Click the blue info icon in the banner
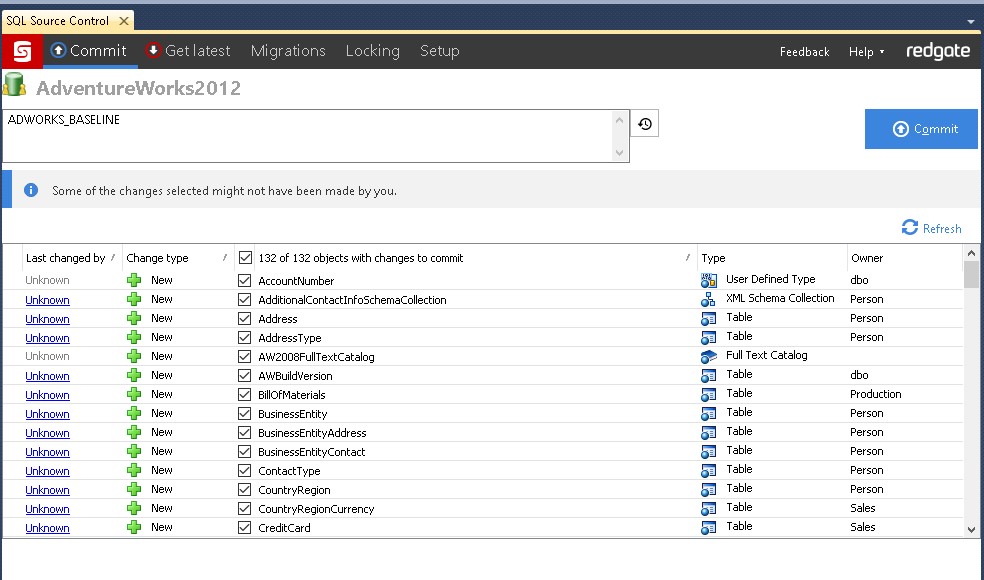The height and width of the screenshot is (580, 984). (31, 190)
